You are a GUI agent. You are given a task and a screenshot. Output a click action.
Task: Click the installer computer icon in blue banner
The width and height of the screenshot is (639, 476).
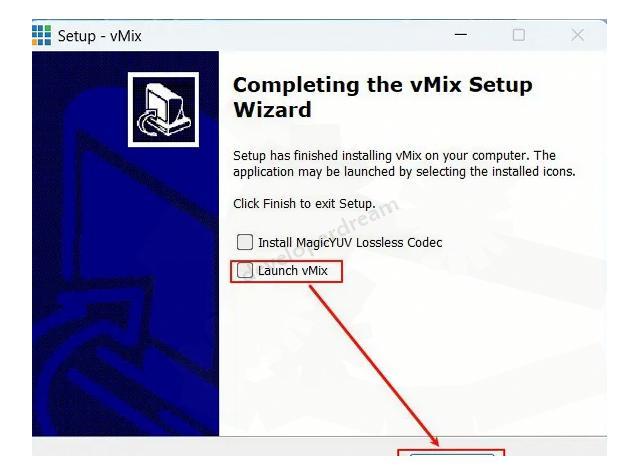point(163,110)
